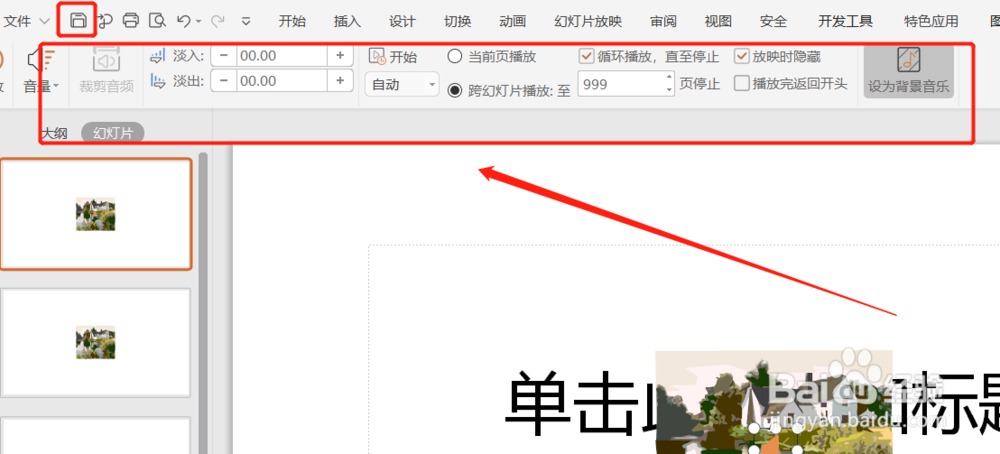Viewport: 1000px width, 454px height.
Task: Click the Undo arrow icon
Action: pyautogui.click(x=184, y=20)
